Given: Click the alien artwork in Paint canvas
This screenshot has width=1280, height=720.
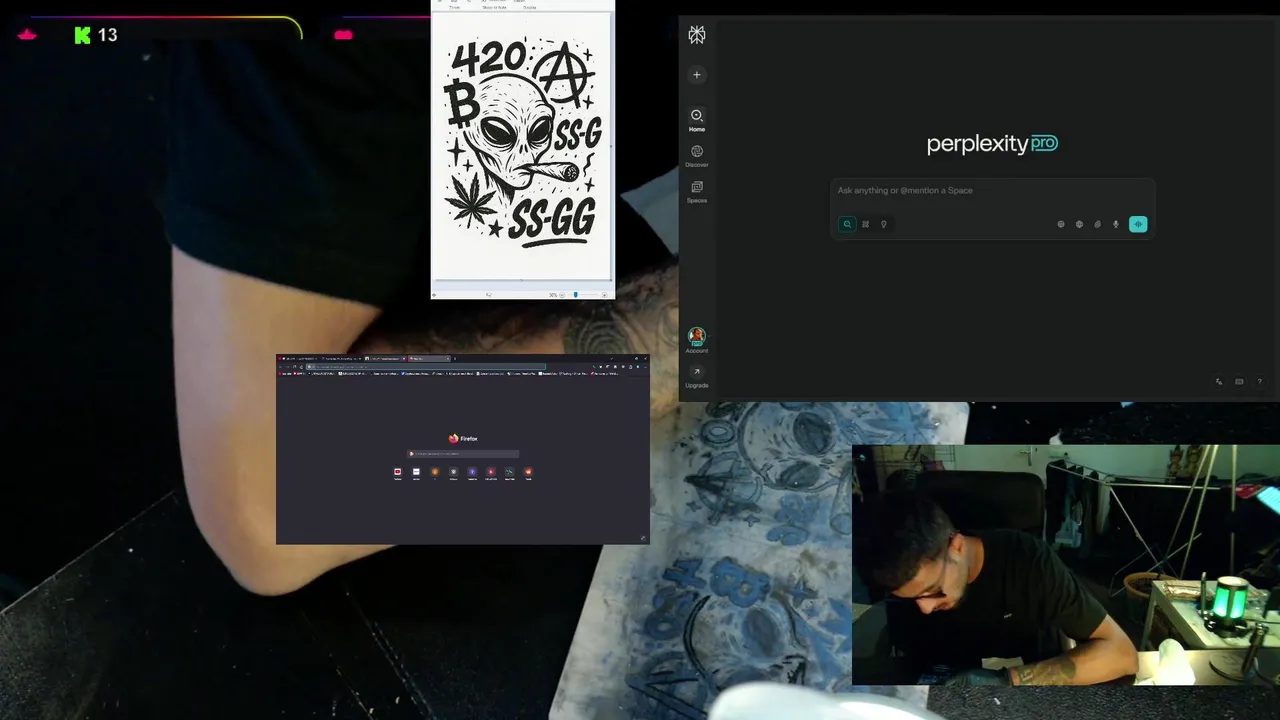Looking at the screenshot, I should [x=522, y=145].
